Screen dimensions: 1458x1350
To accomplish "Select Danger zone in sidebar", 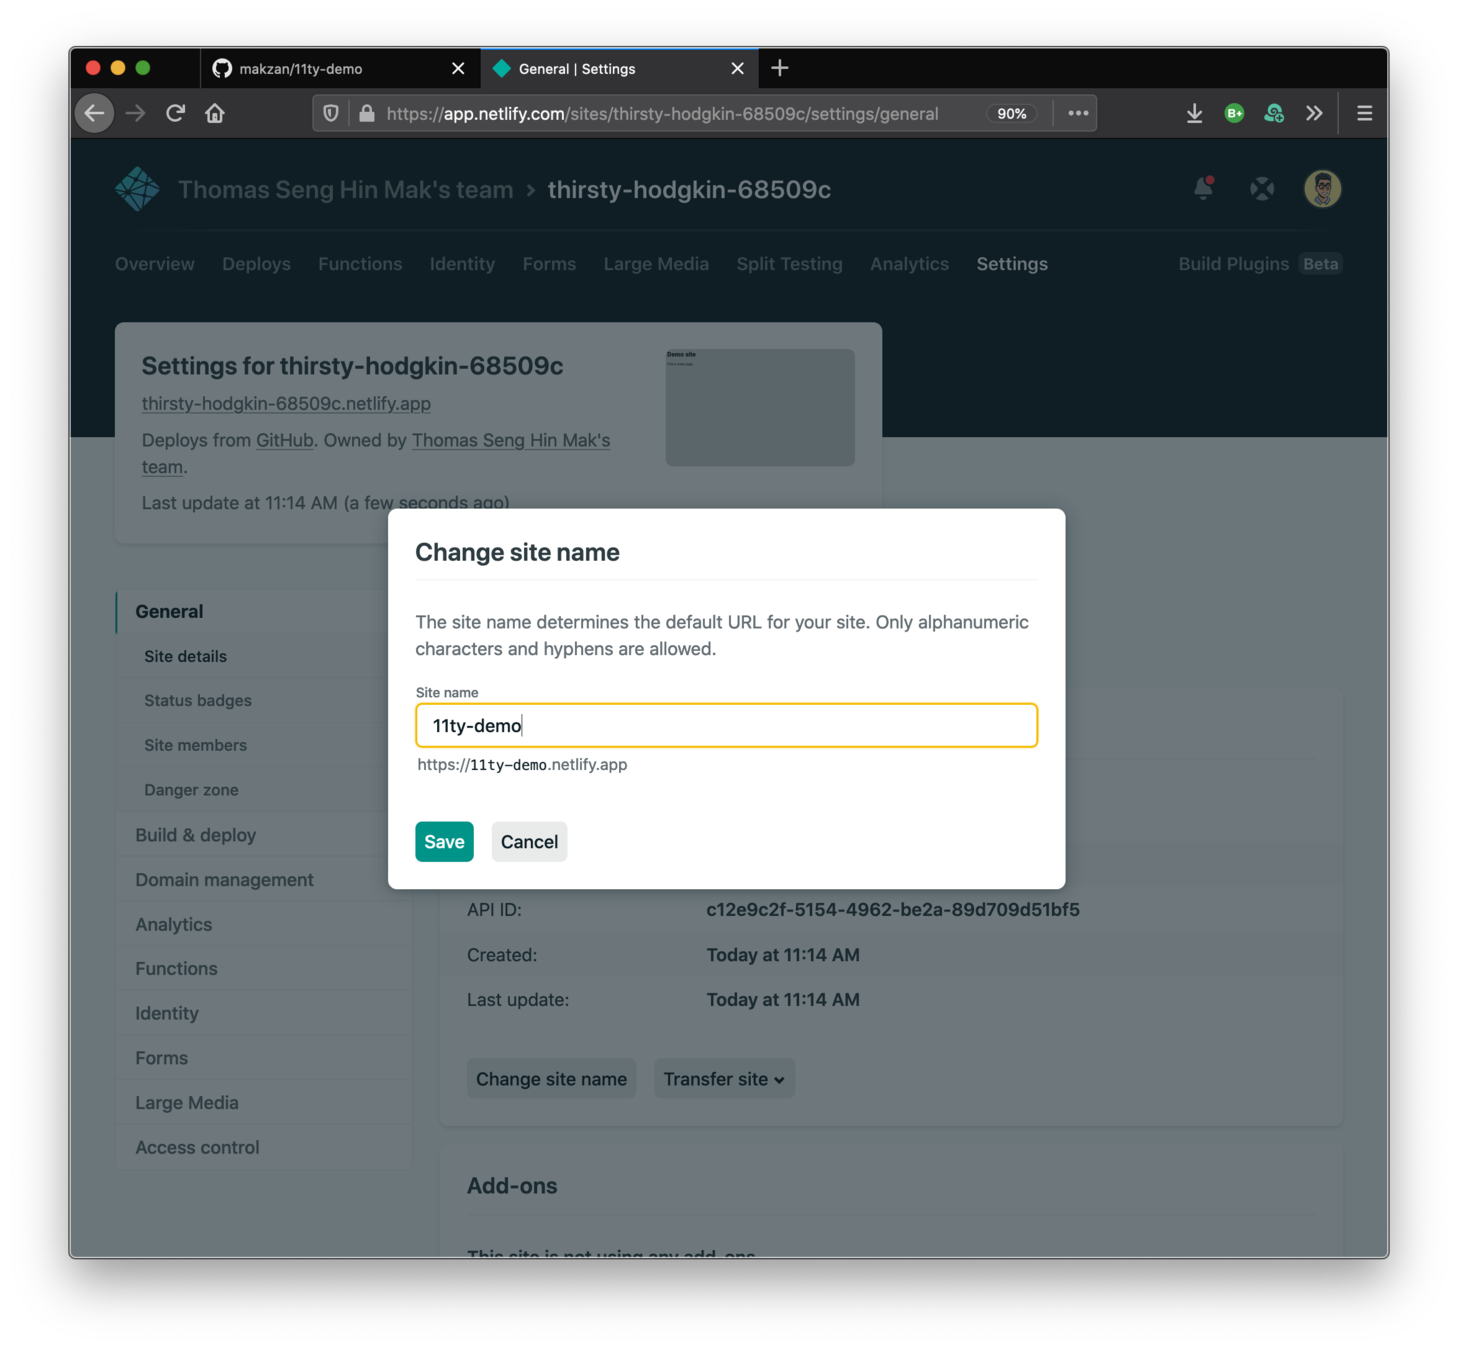I will pos(191,790).
